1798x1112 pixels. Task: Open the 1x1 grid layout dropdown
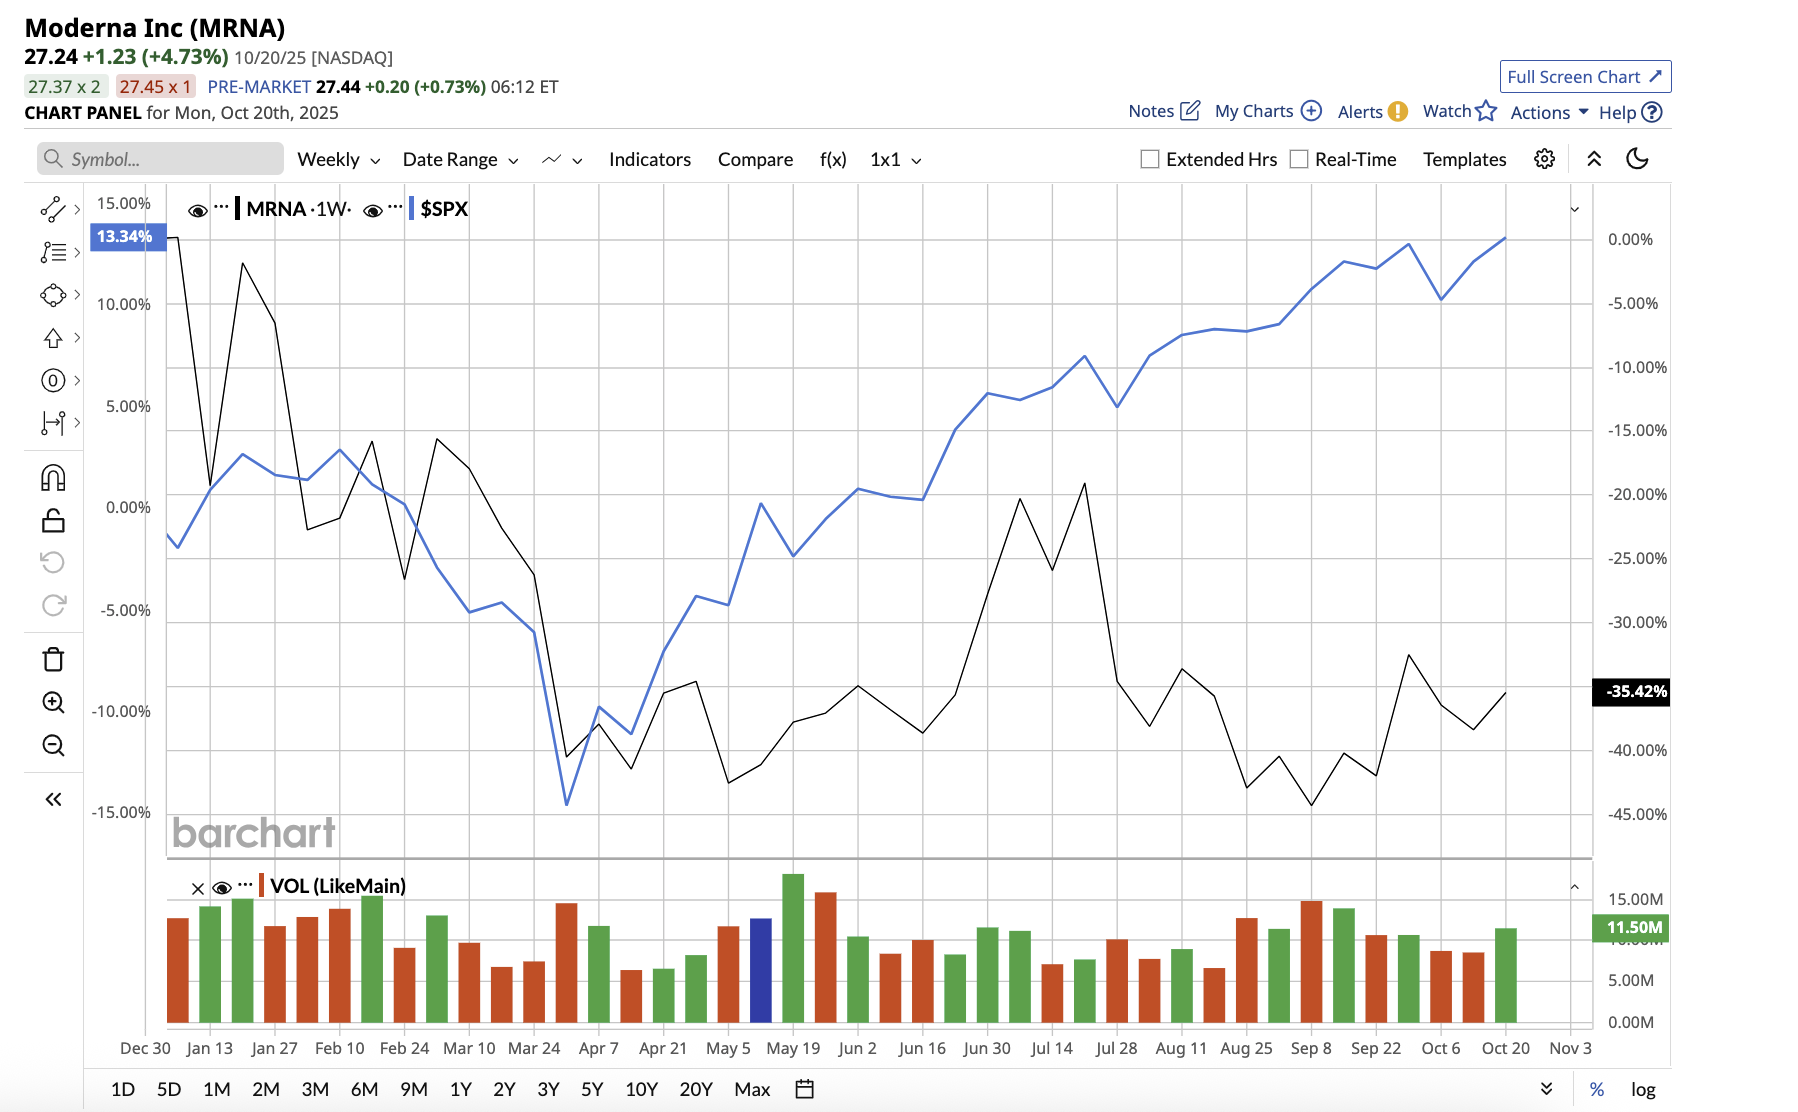(896, 159)
